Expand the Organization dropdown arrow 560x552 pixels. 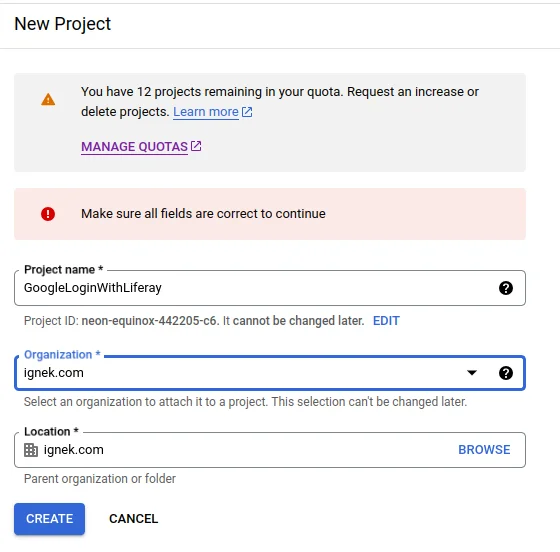click(x=472, y=373)
